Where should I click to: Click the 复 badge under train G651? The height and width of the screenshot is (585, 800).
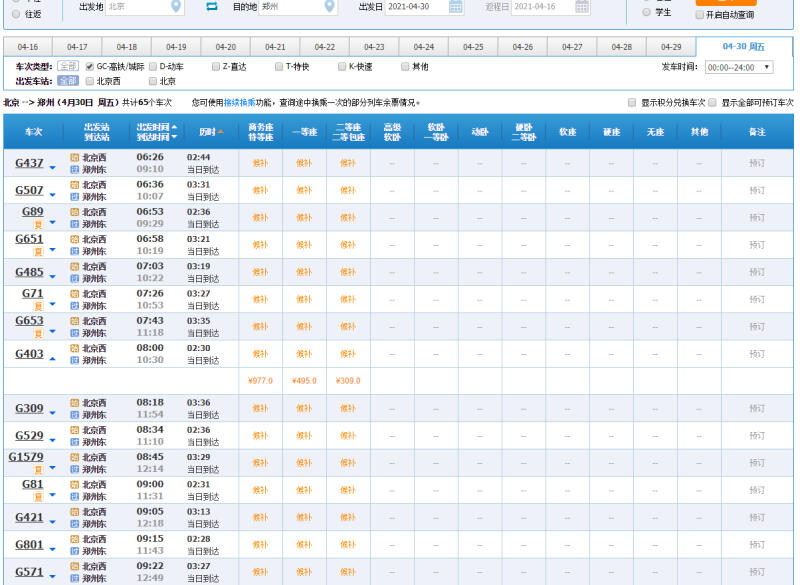(x=39, y=252)
